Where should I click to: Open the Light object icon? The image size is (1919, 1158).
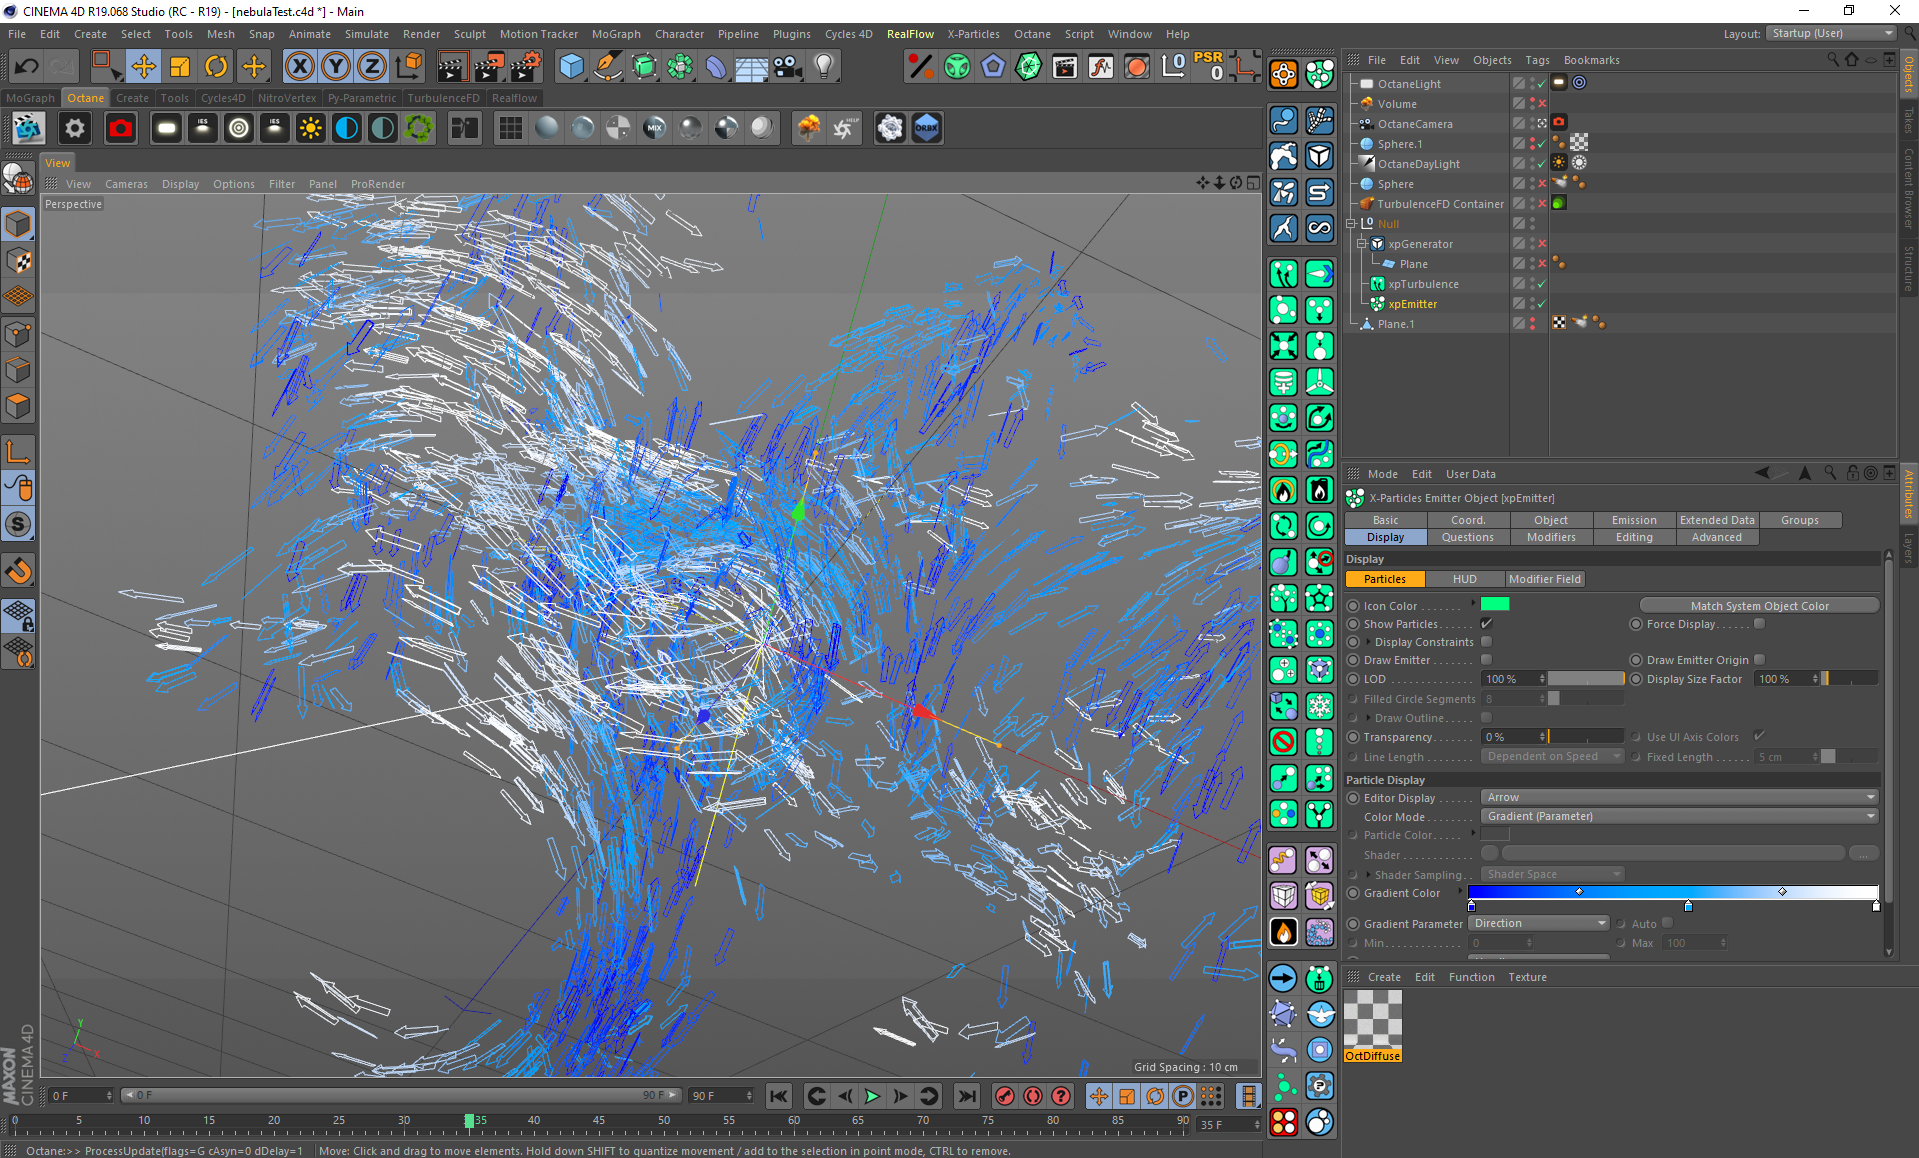tap(824, 67)
